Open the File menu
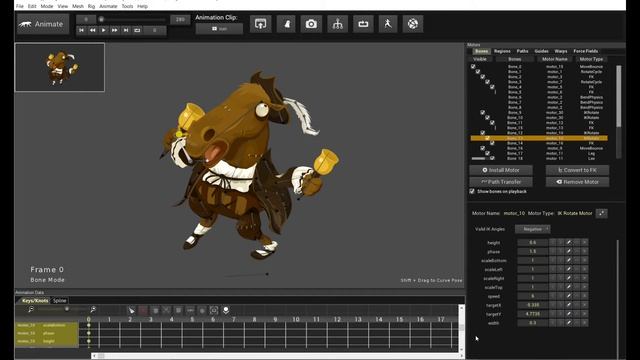Screen dimensions: 640x360 coord(20,6)
